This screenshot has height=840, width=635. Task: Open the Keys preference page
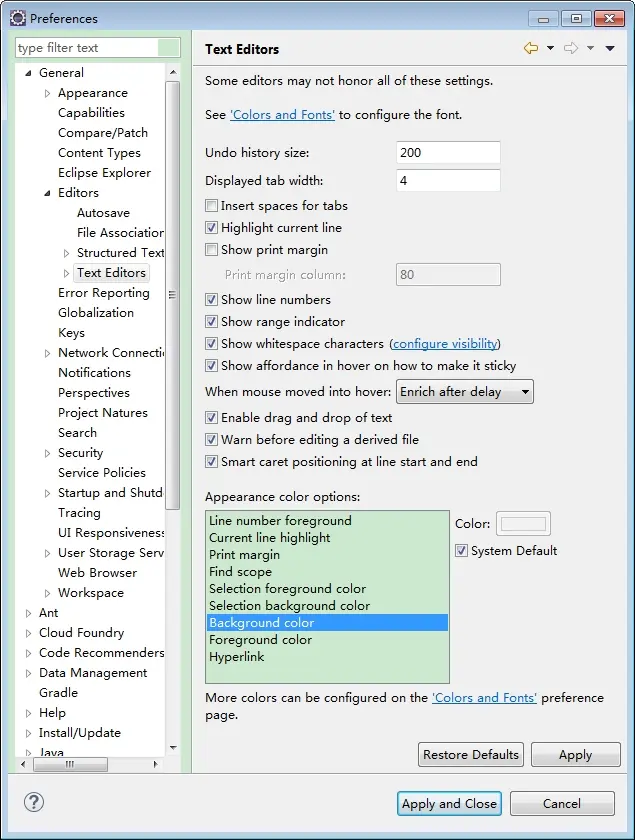coord(71,333)
